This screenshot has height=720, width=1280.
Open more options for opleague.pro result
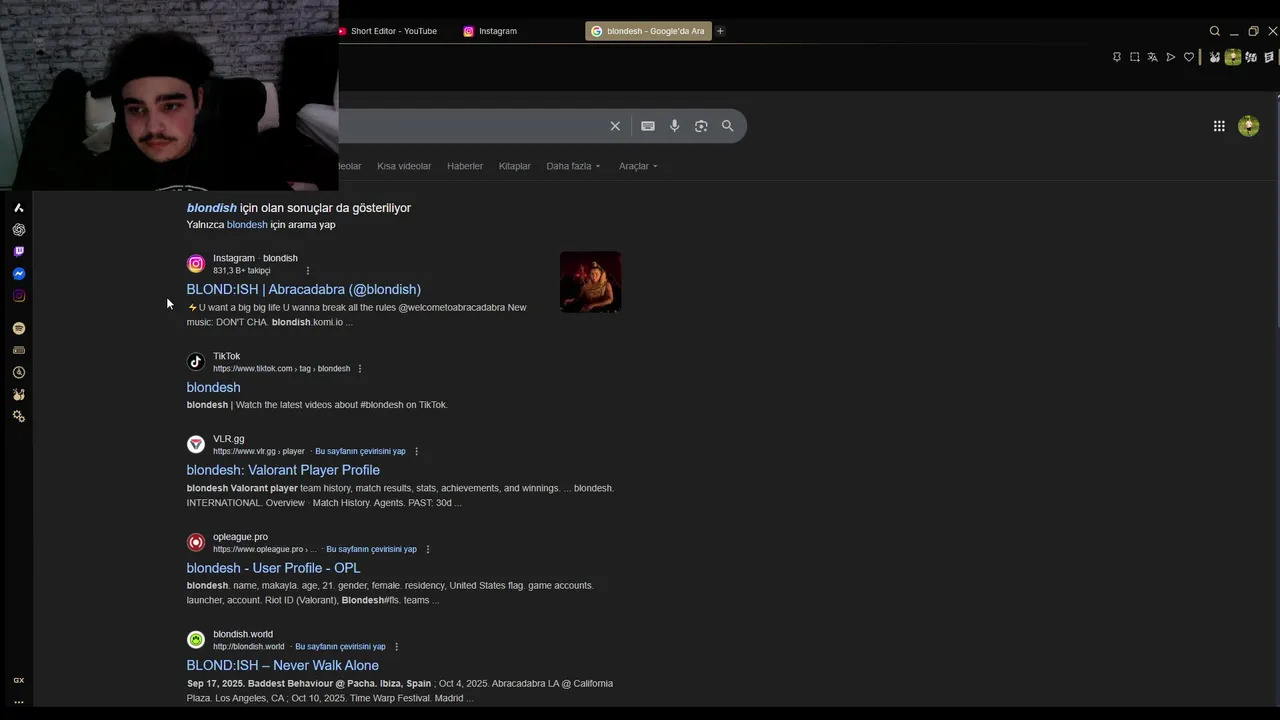click(427, 549)
